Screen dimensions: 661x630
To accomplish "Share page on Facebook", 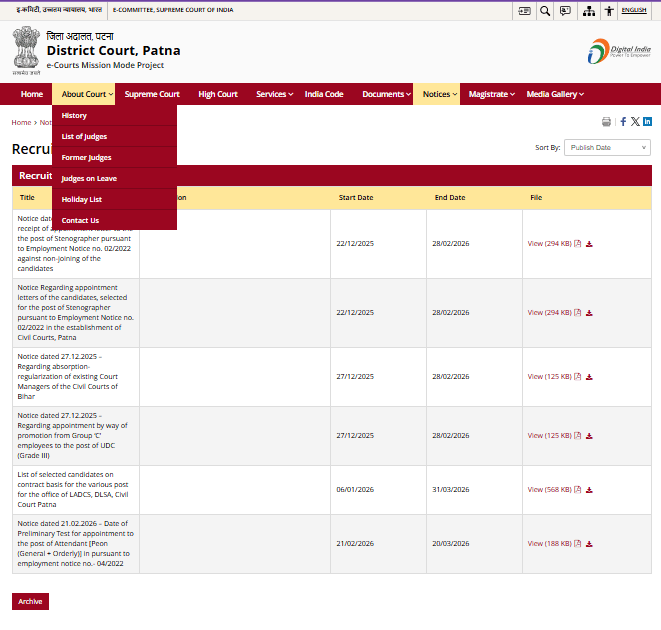I will (x=623, y=121).
